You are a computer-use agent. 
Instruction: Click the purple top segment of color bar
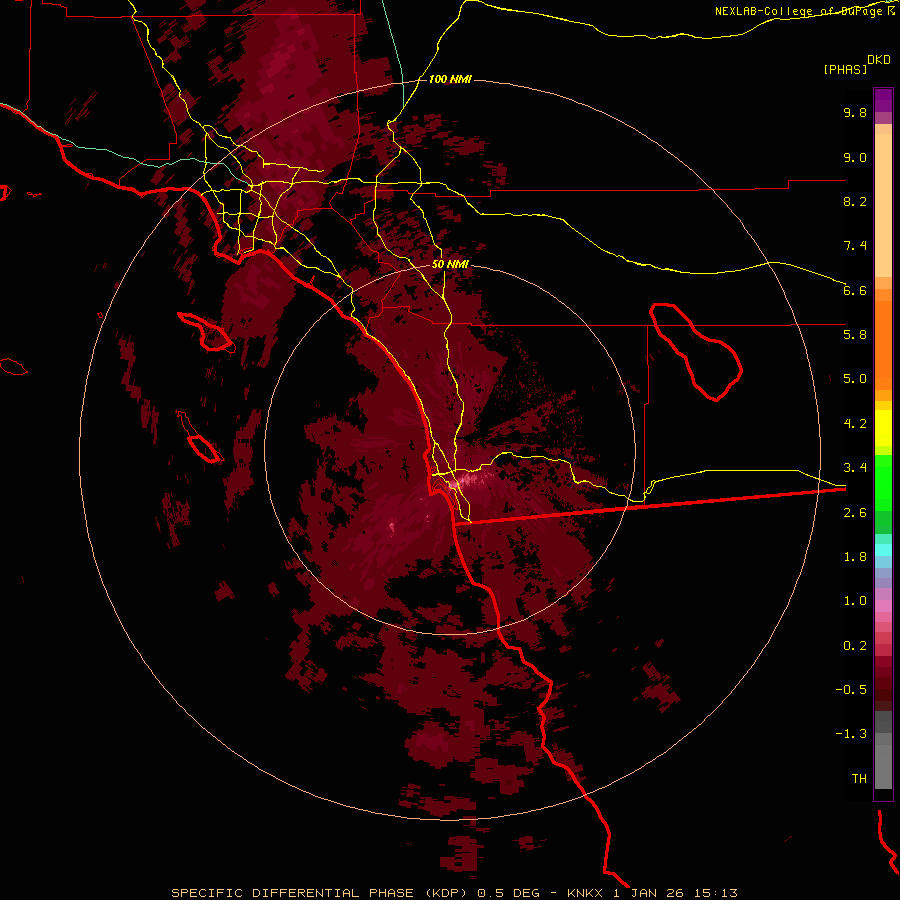[x=883, y=100]
